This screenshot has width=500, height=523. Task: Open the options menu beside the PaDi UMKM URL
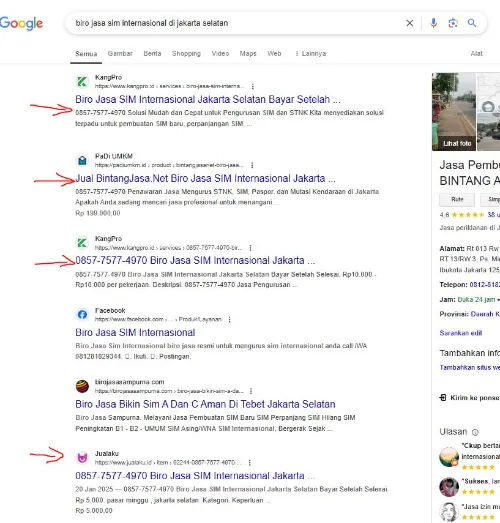[252, 165]
